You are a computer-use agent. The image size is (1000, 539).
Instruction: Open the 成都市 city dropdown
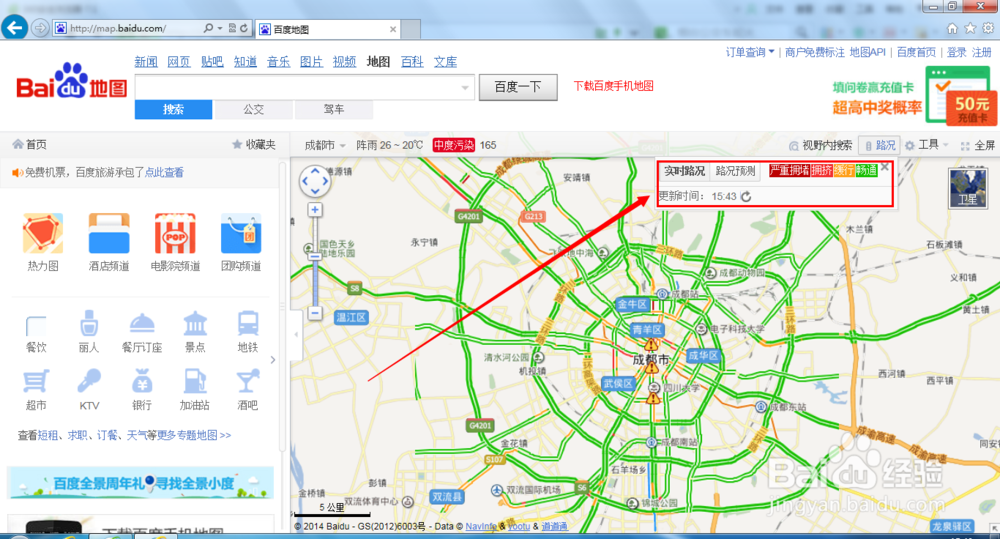click(x=325, y=145)
